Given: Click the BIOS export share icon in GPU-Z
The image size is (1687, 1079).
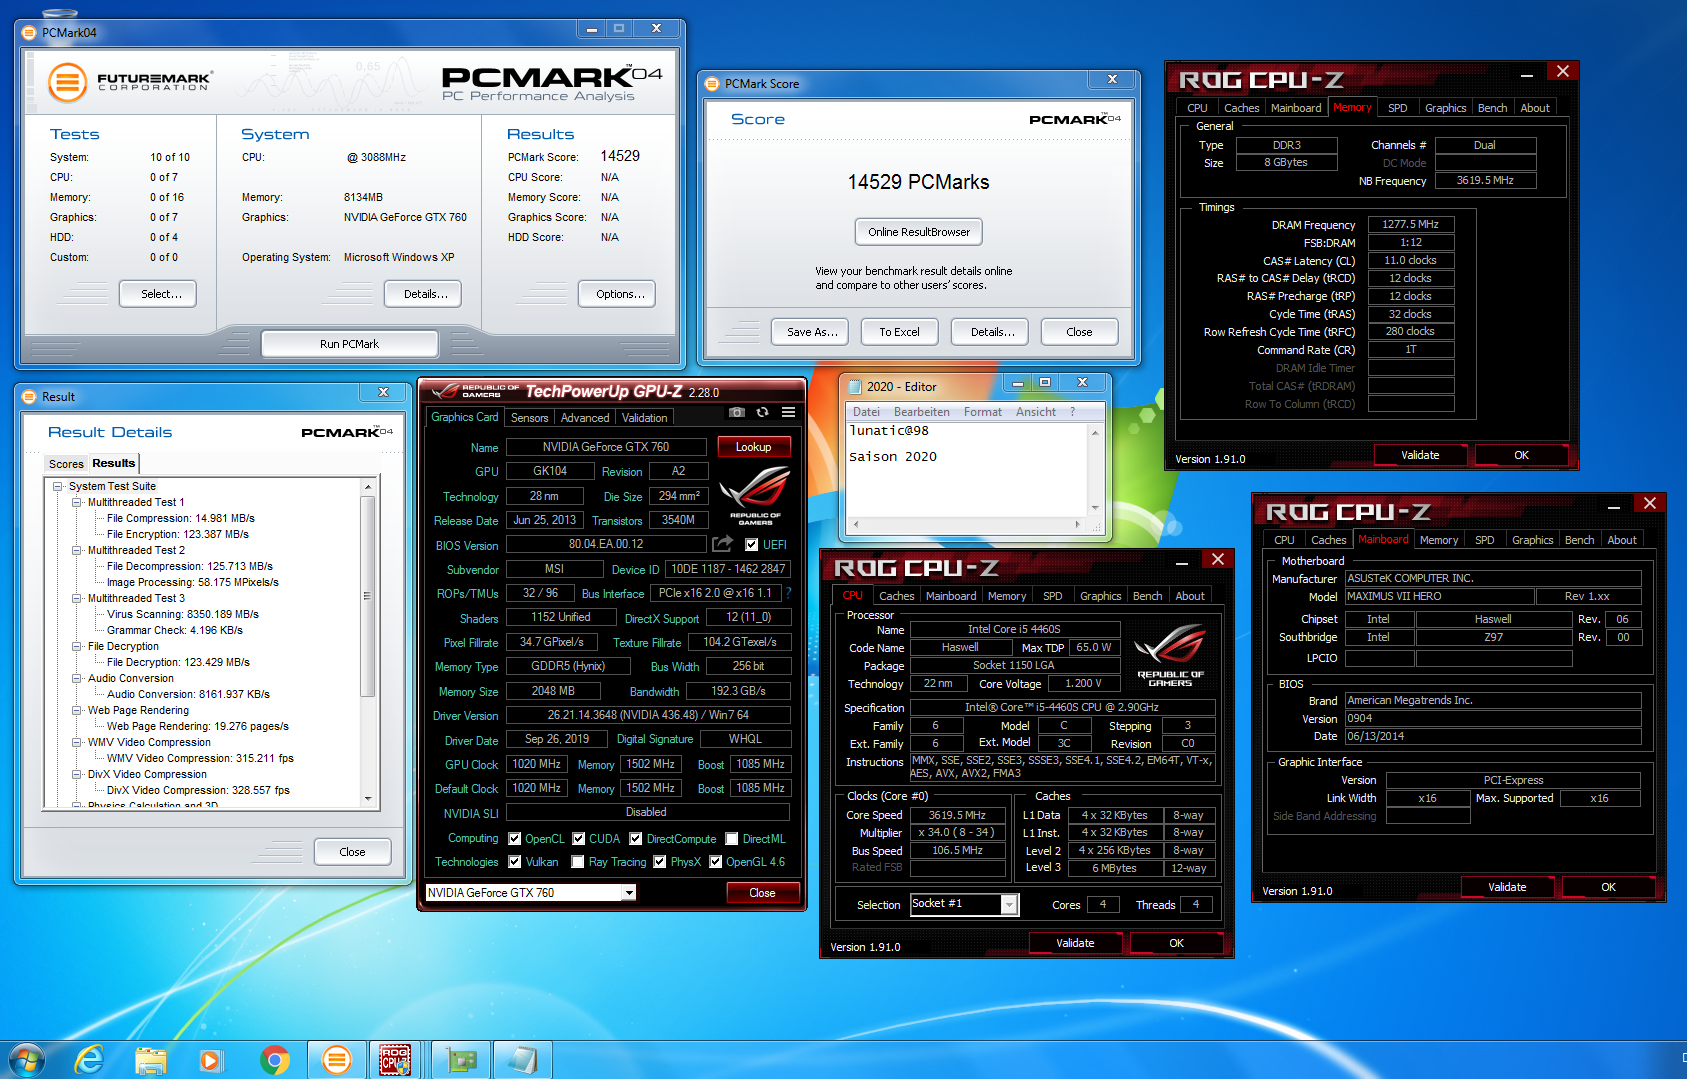Looking at the screenshot, I should click(x=722, y=544).
